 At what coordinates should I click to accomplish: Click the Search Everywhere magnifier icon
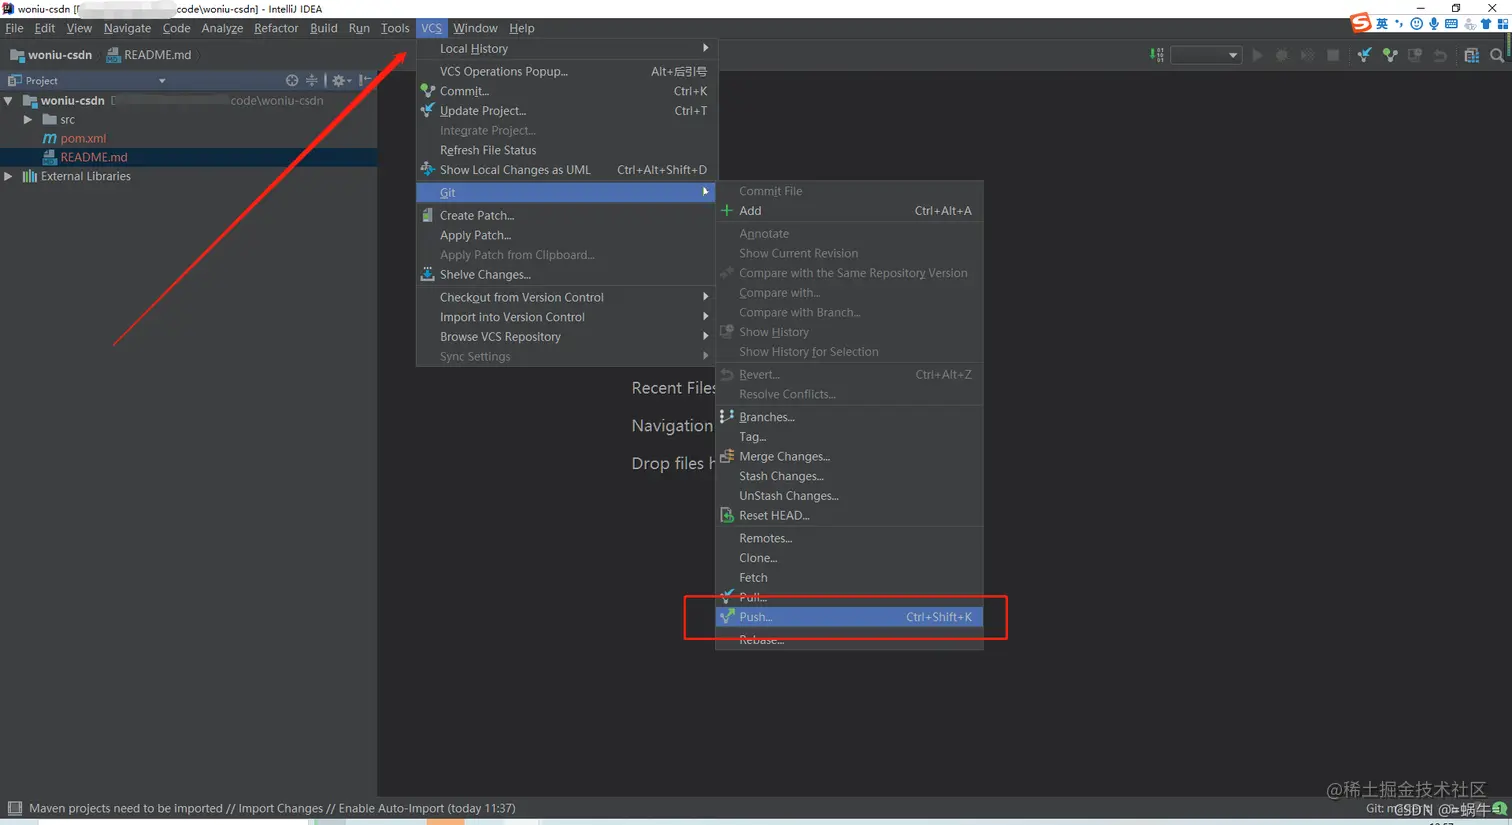pos(1496,55)
